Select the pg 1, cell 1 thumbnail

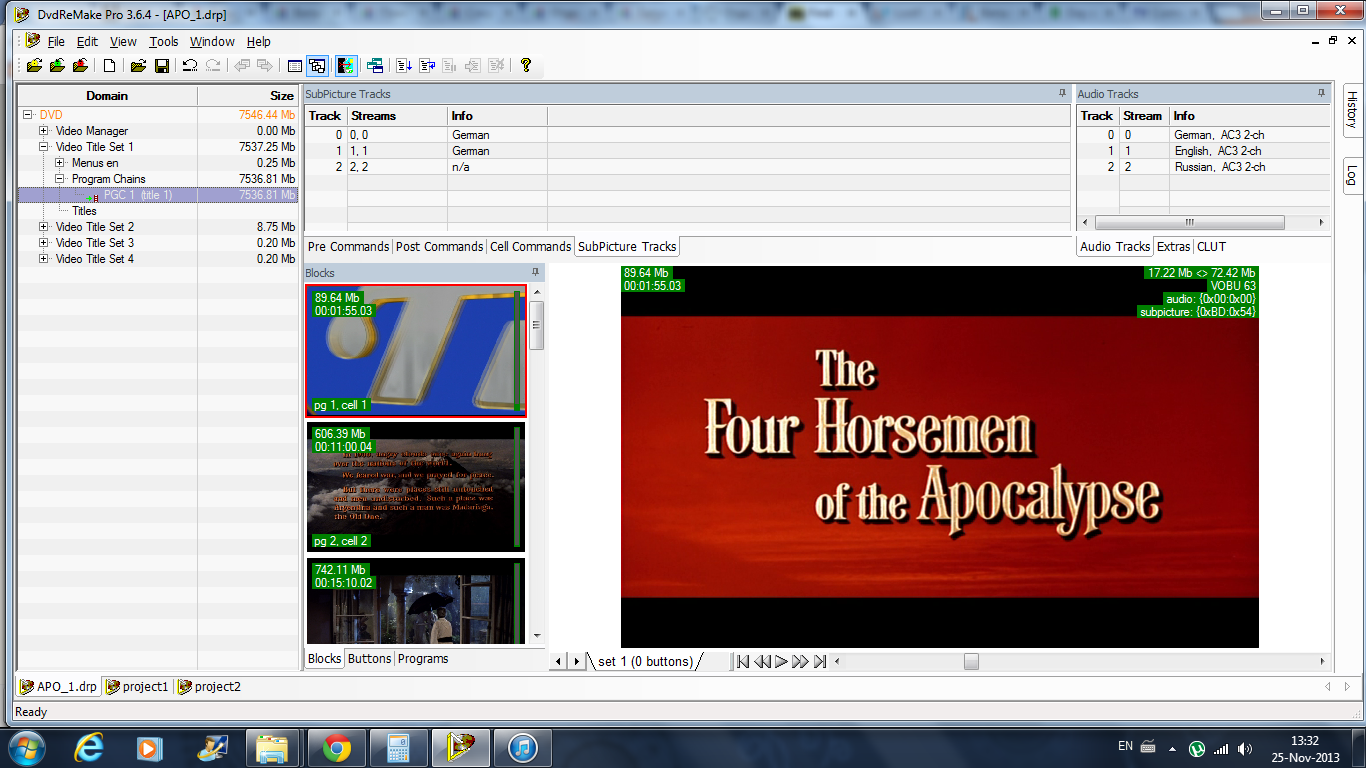(416, 351)
